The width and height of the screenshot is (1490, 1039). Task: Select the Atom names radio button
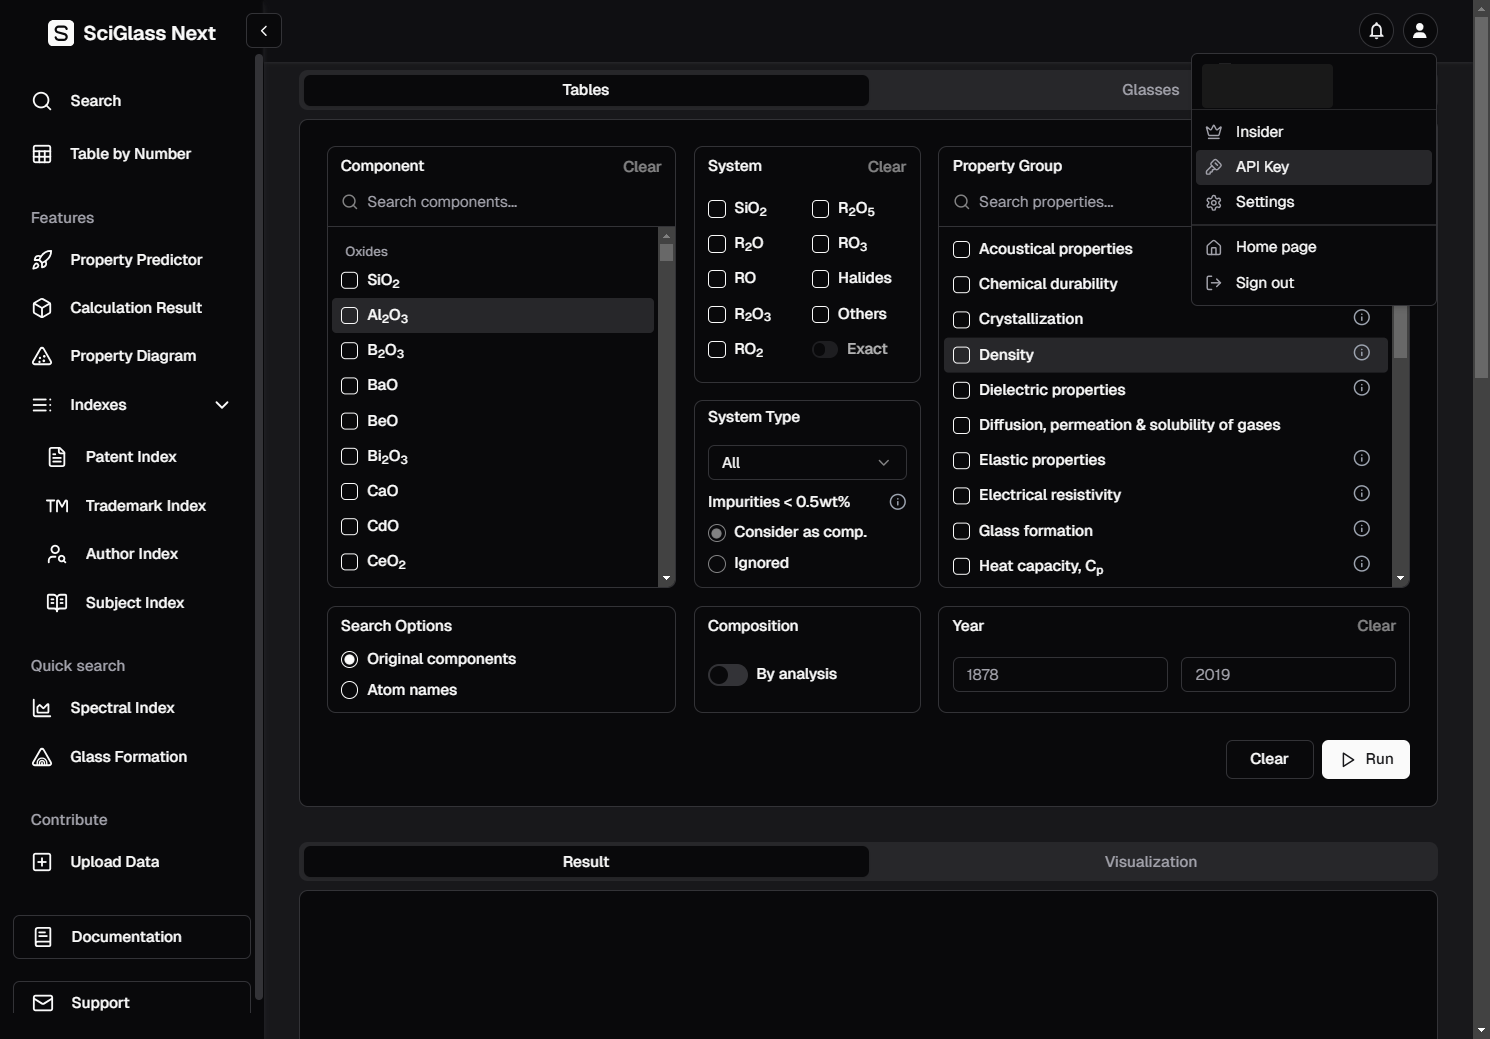[x=350, y=690]
